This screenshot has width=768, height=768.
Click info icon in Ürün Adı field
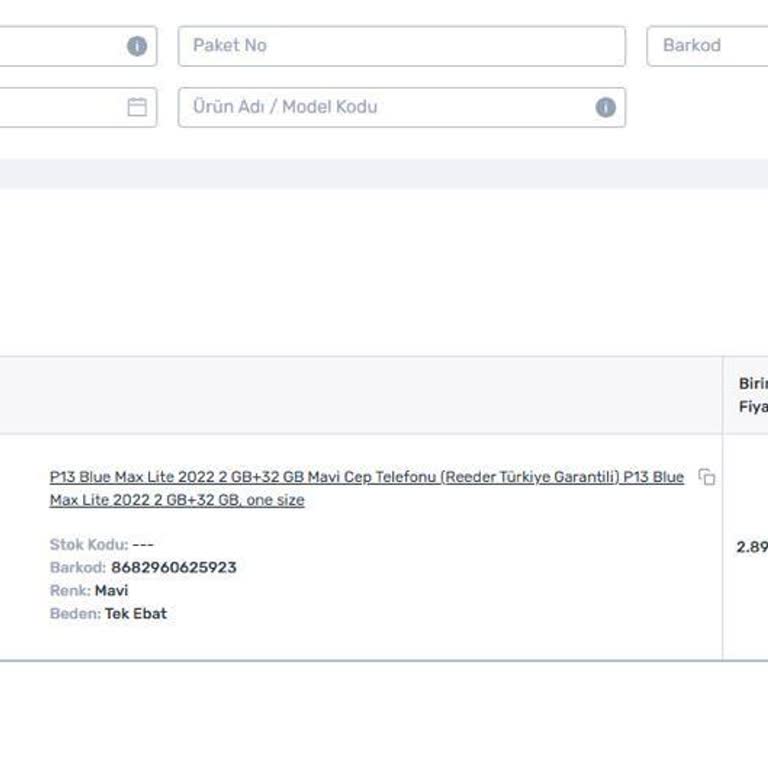(x=605, y=107)
